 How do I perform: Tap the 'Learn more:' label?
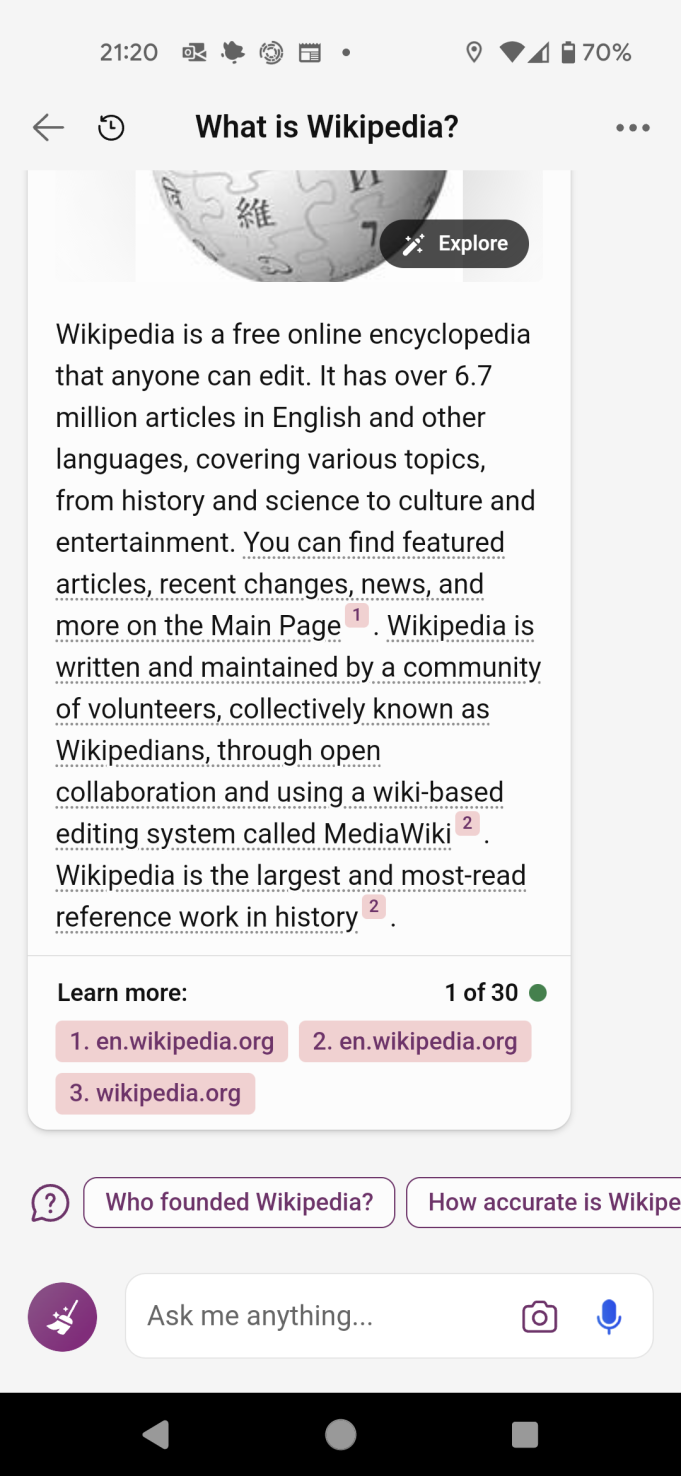click(122, 992)
